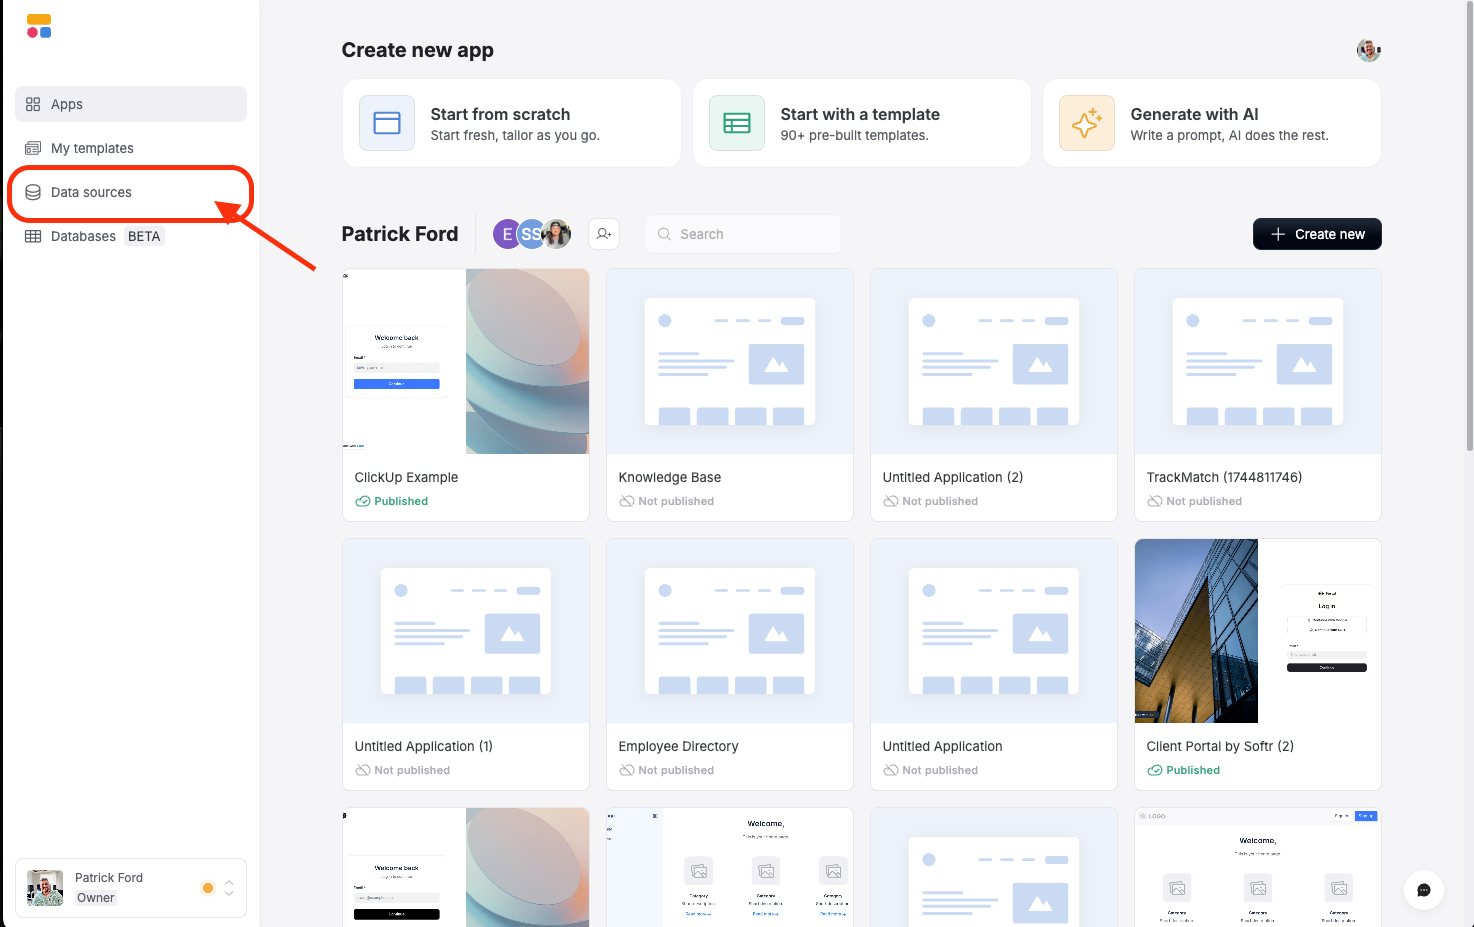Screen dimensions: 1474x927
Task: Click Published icon under Client Portal
Action: 1155,770
